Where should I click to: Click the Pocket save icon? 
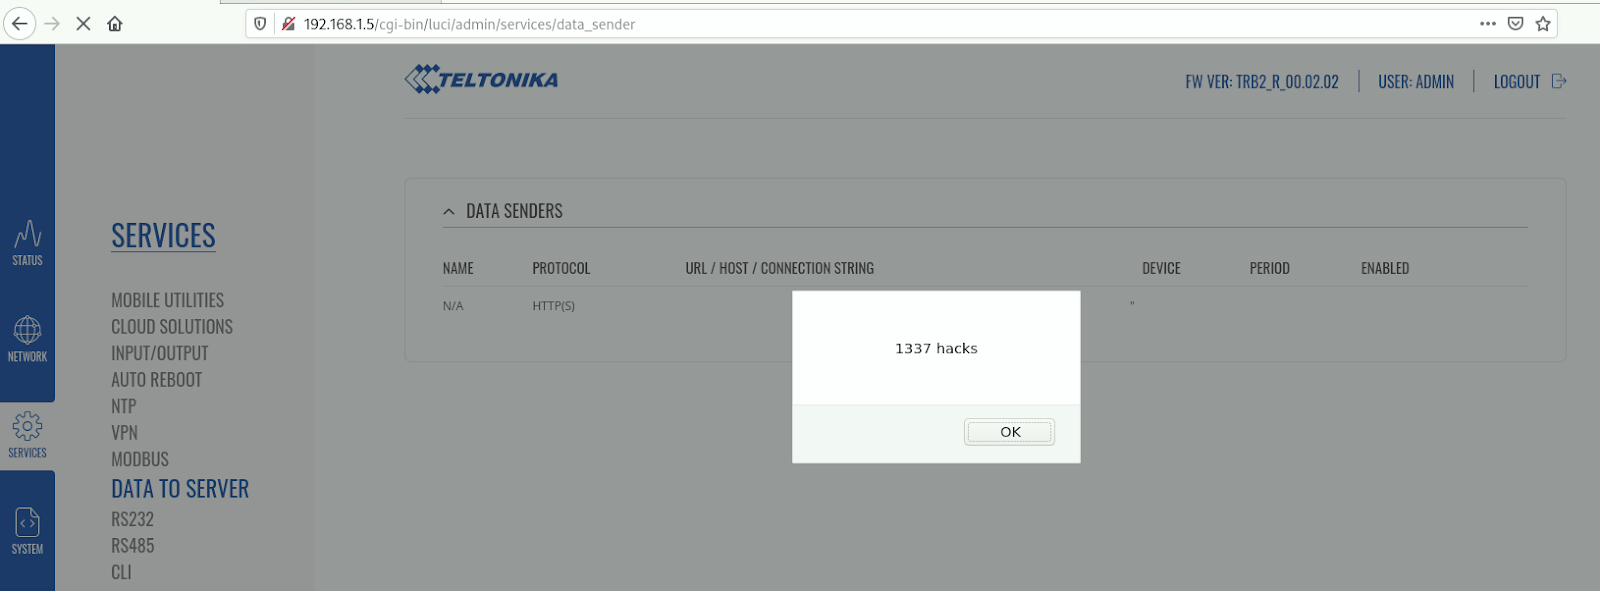pyautogui.click(x=1516, y=24)
